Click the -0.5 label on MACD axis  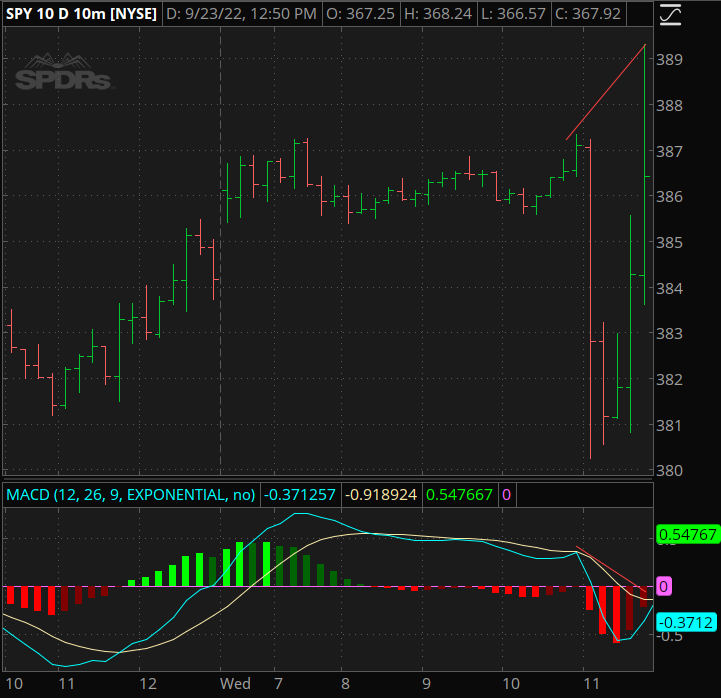click(x=669, y=636)
